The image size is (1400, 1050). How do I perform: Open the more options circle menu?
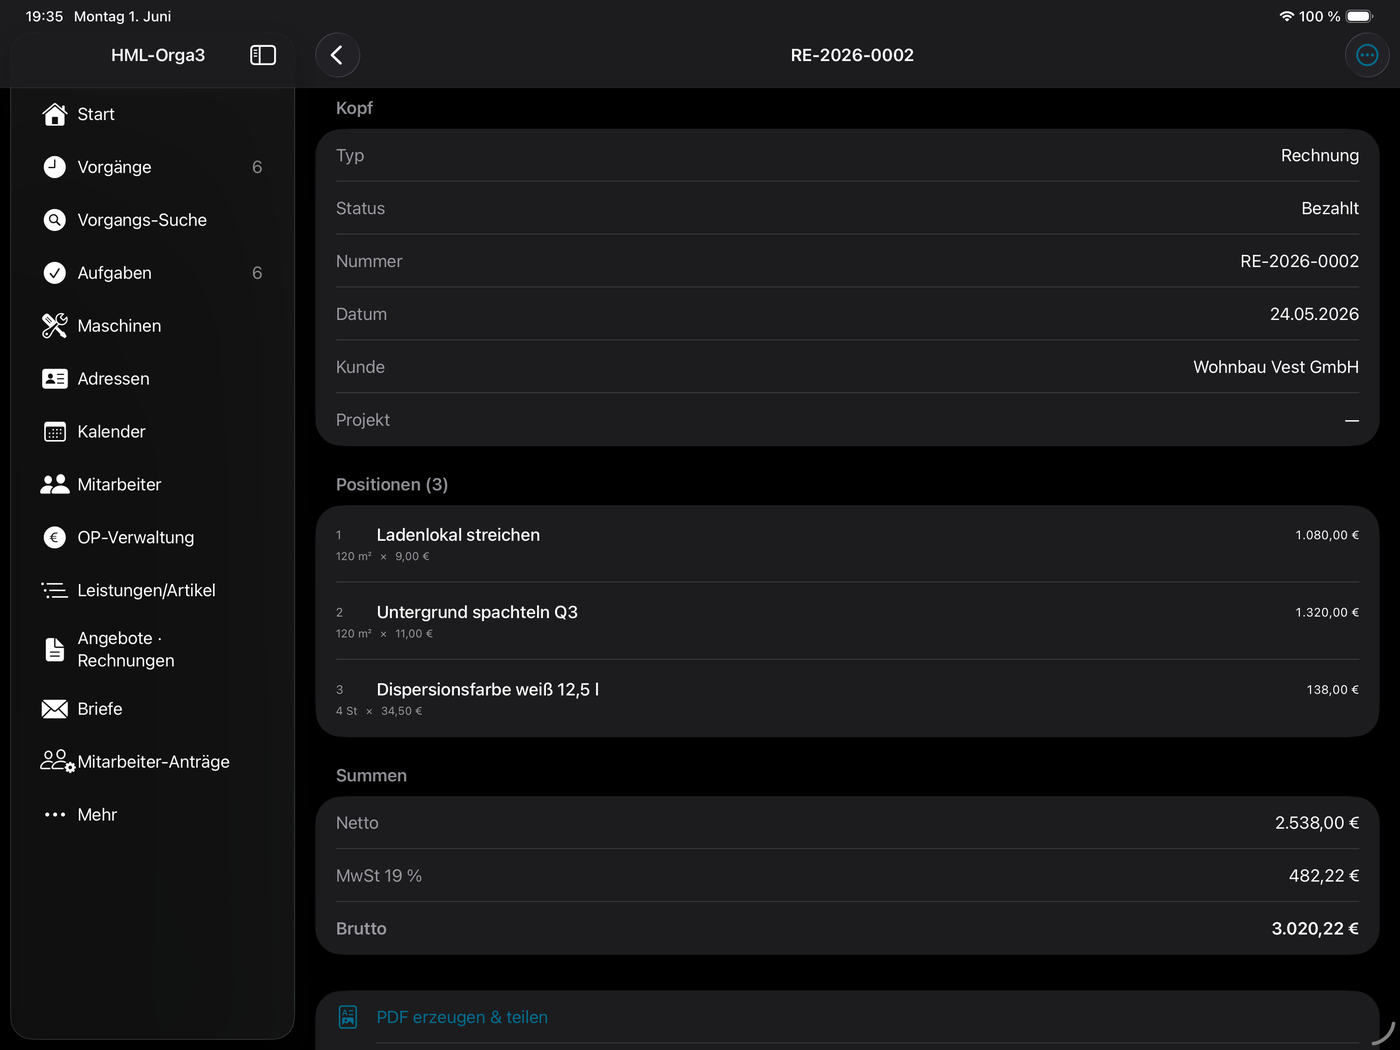click(x=1367, y=55)
